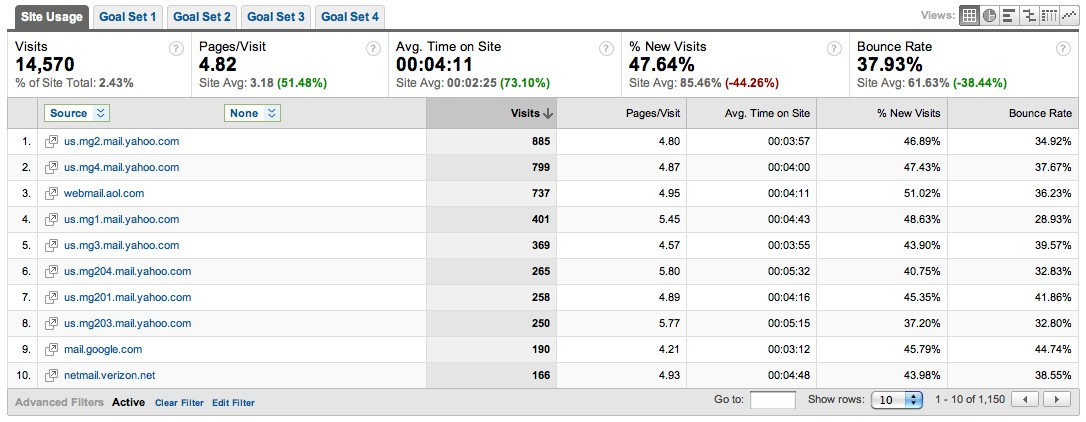The image size is (1086, 422).
Task: Open the pivot table view
Action: [x=1049, y=16]
